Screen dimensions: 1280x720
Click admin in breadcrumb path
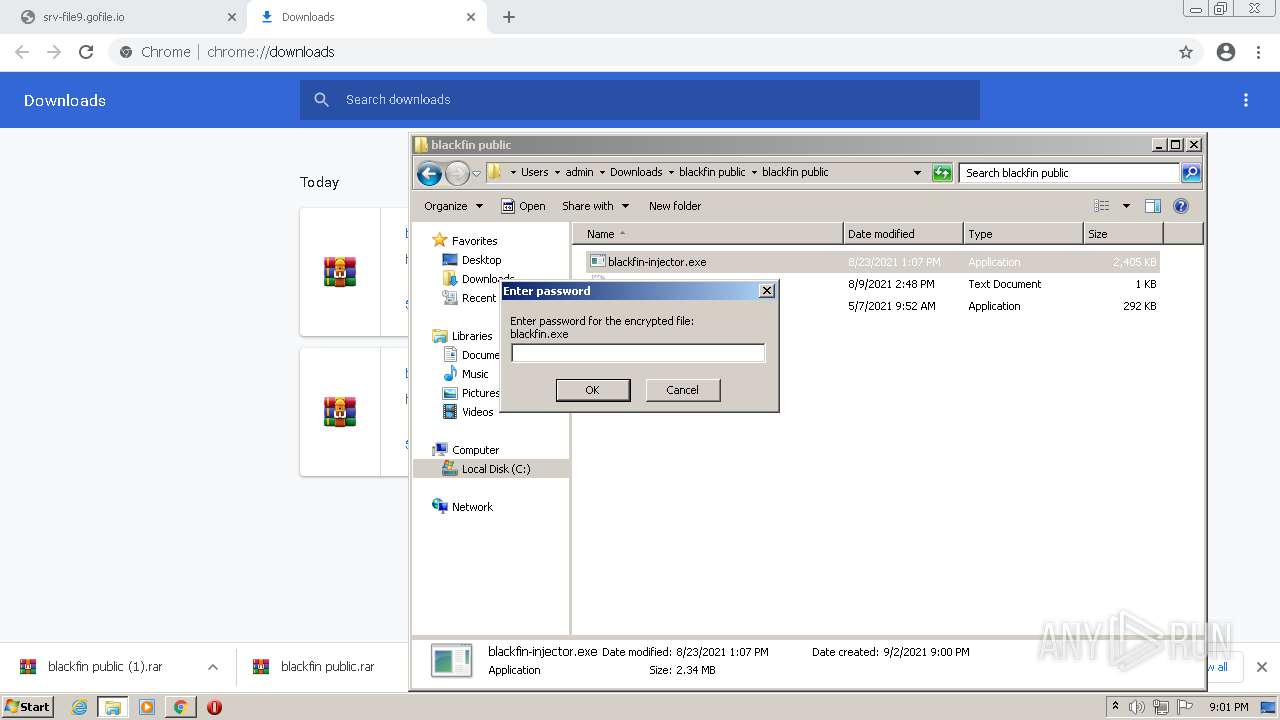(579, 172)
